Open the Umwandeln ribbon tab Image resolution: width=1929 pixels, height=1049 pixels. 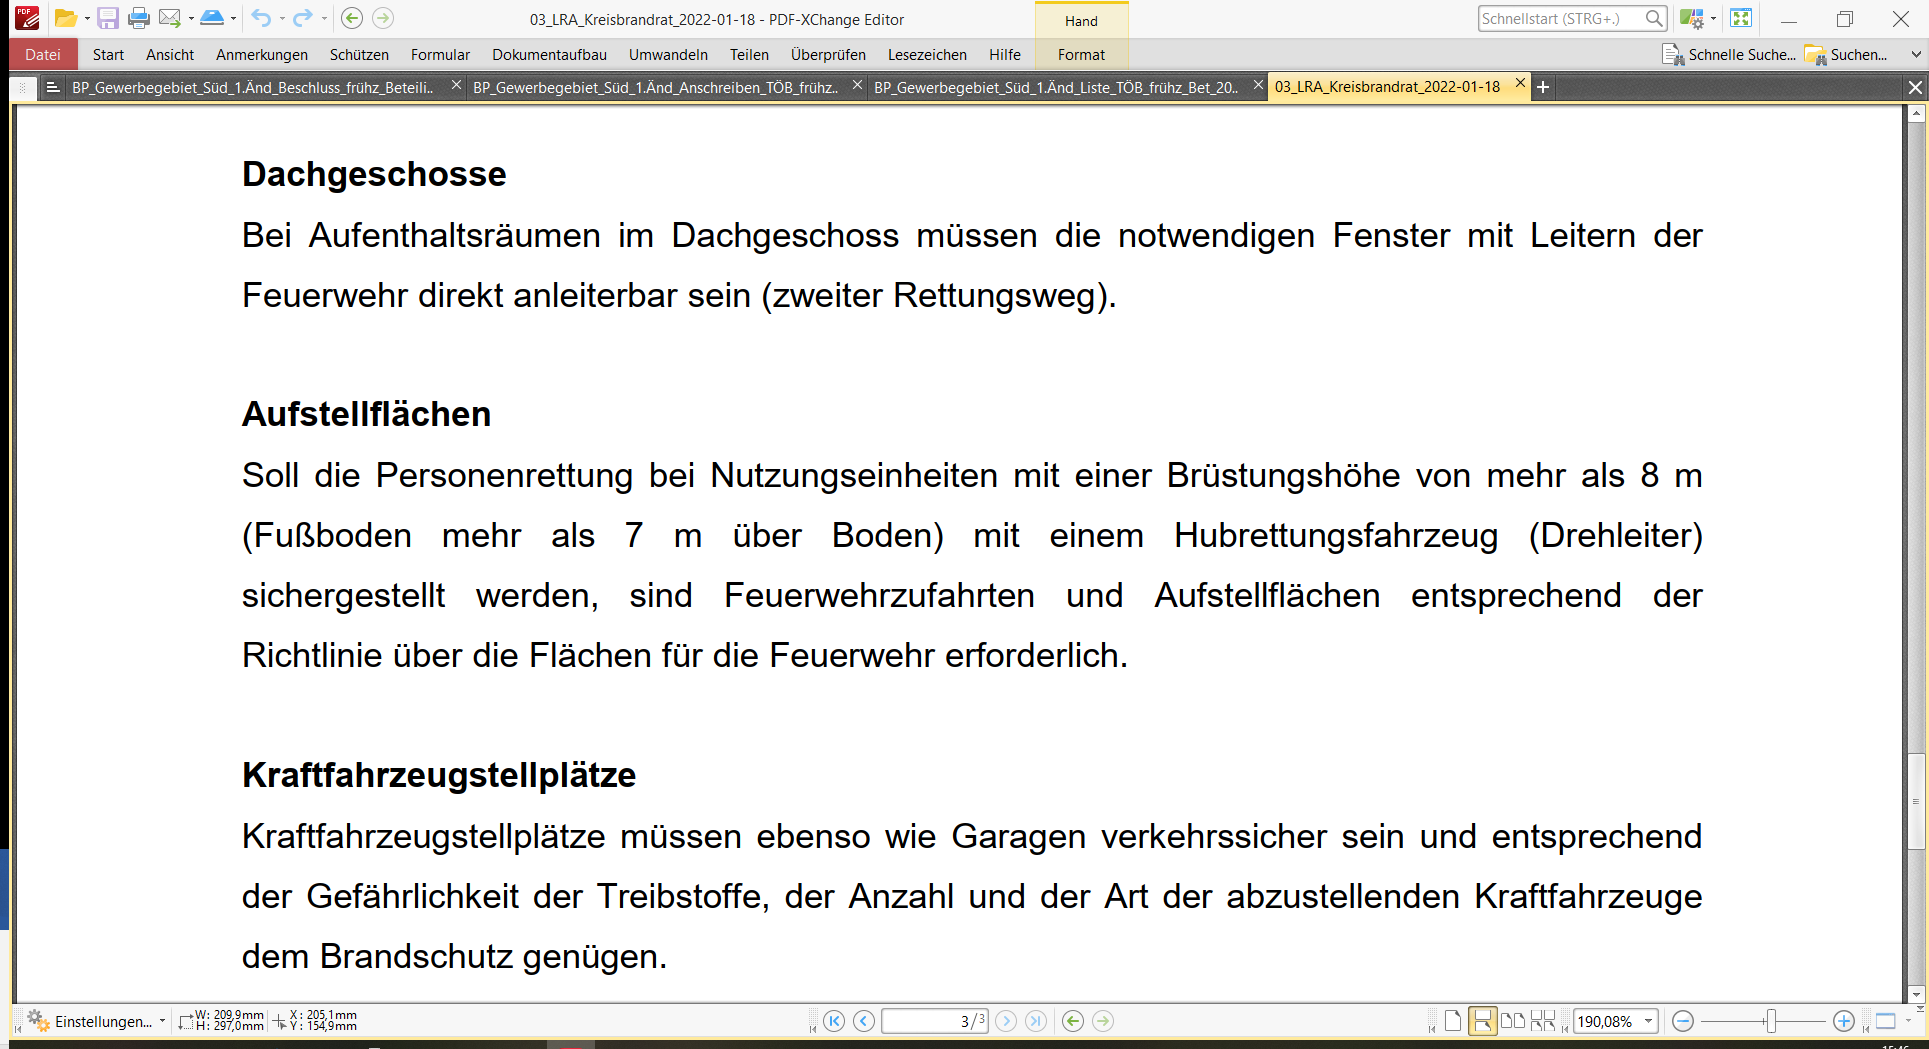coord(668,55)
